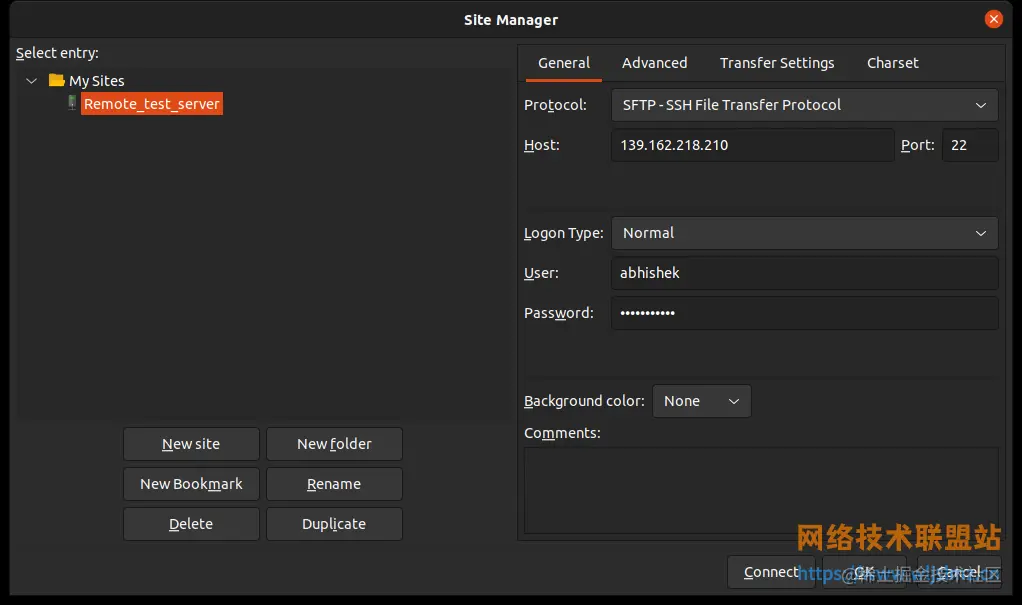Open the Logon Type dropdown

point(804,233)
